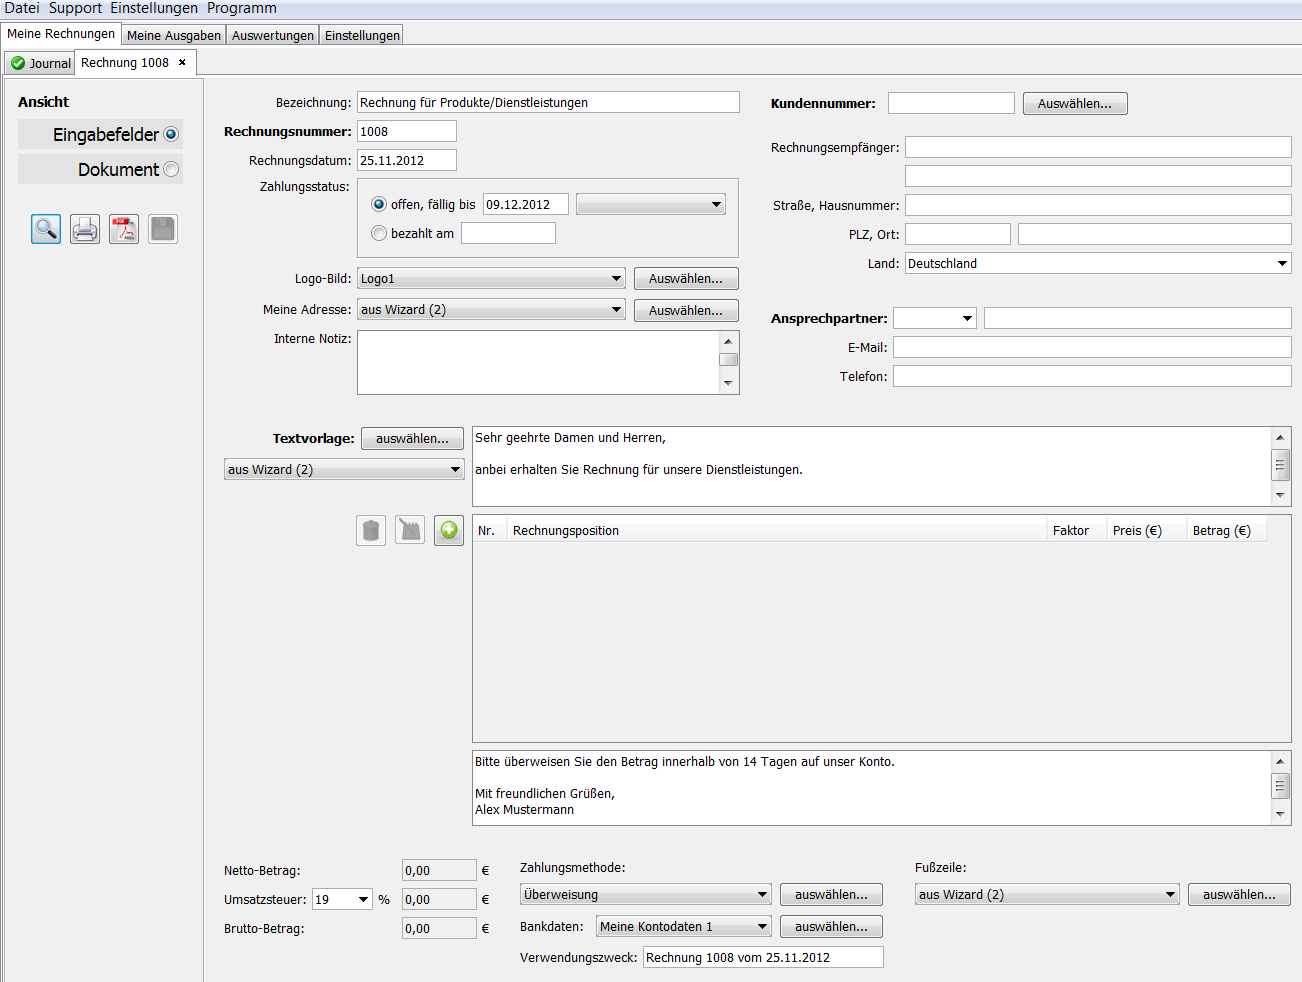Close the Rechnung 1008 tab
1302x982 pixels.
(182, 62)
